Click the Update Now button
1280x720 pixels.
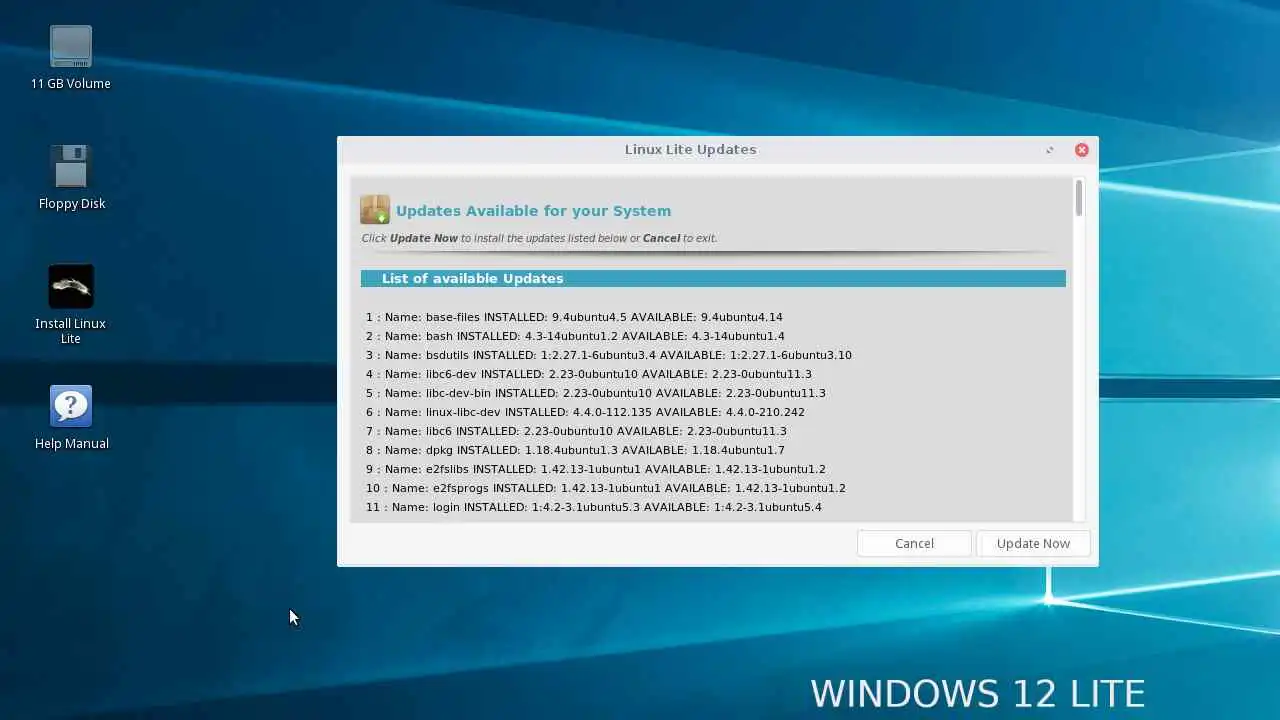click(1033, 543)
